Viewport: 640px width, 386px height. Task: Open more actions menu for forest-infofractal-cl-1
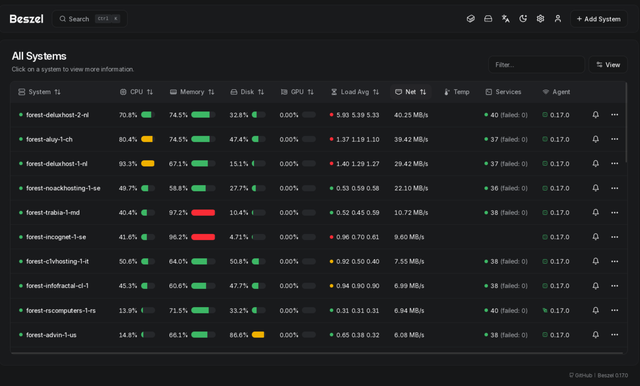click(x=614, y=286)
